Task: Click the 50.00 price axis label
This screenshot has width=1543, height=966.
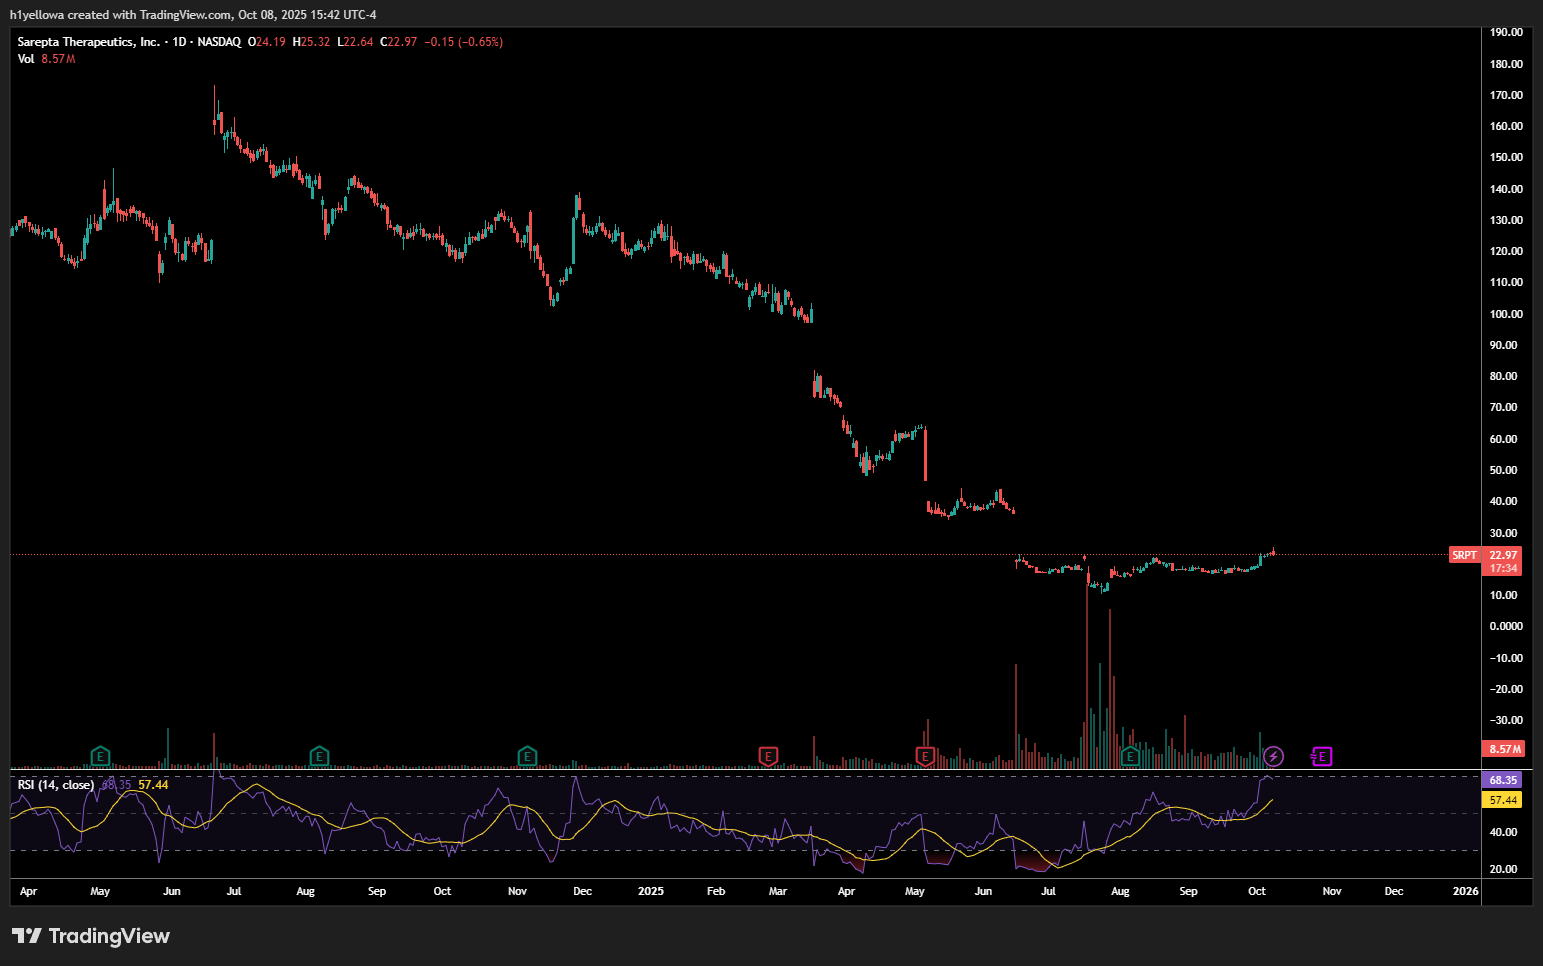Action: tap(1503, 470)
